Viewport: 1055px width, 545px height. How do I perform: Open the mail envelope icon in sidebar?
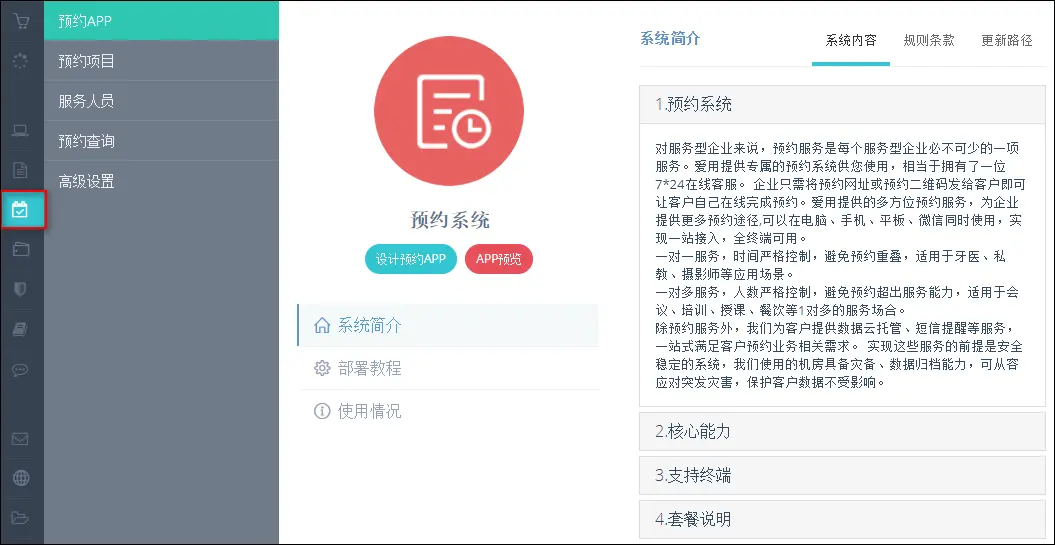tap(21, 438)
